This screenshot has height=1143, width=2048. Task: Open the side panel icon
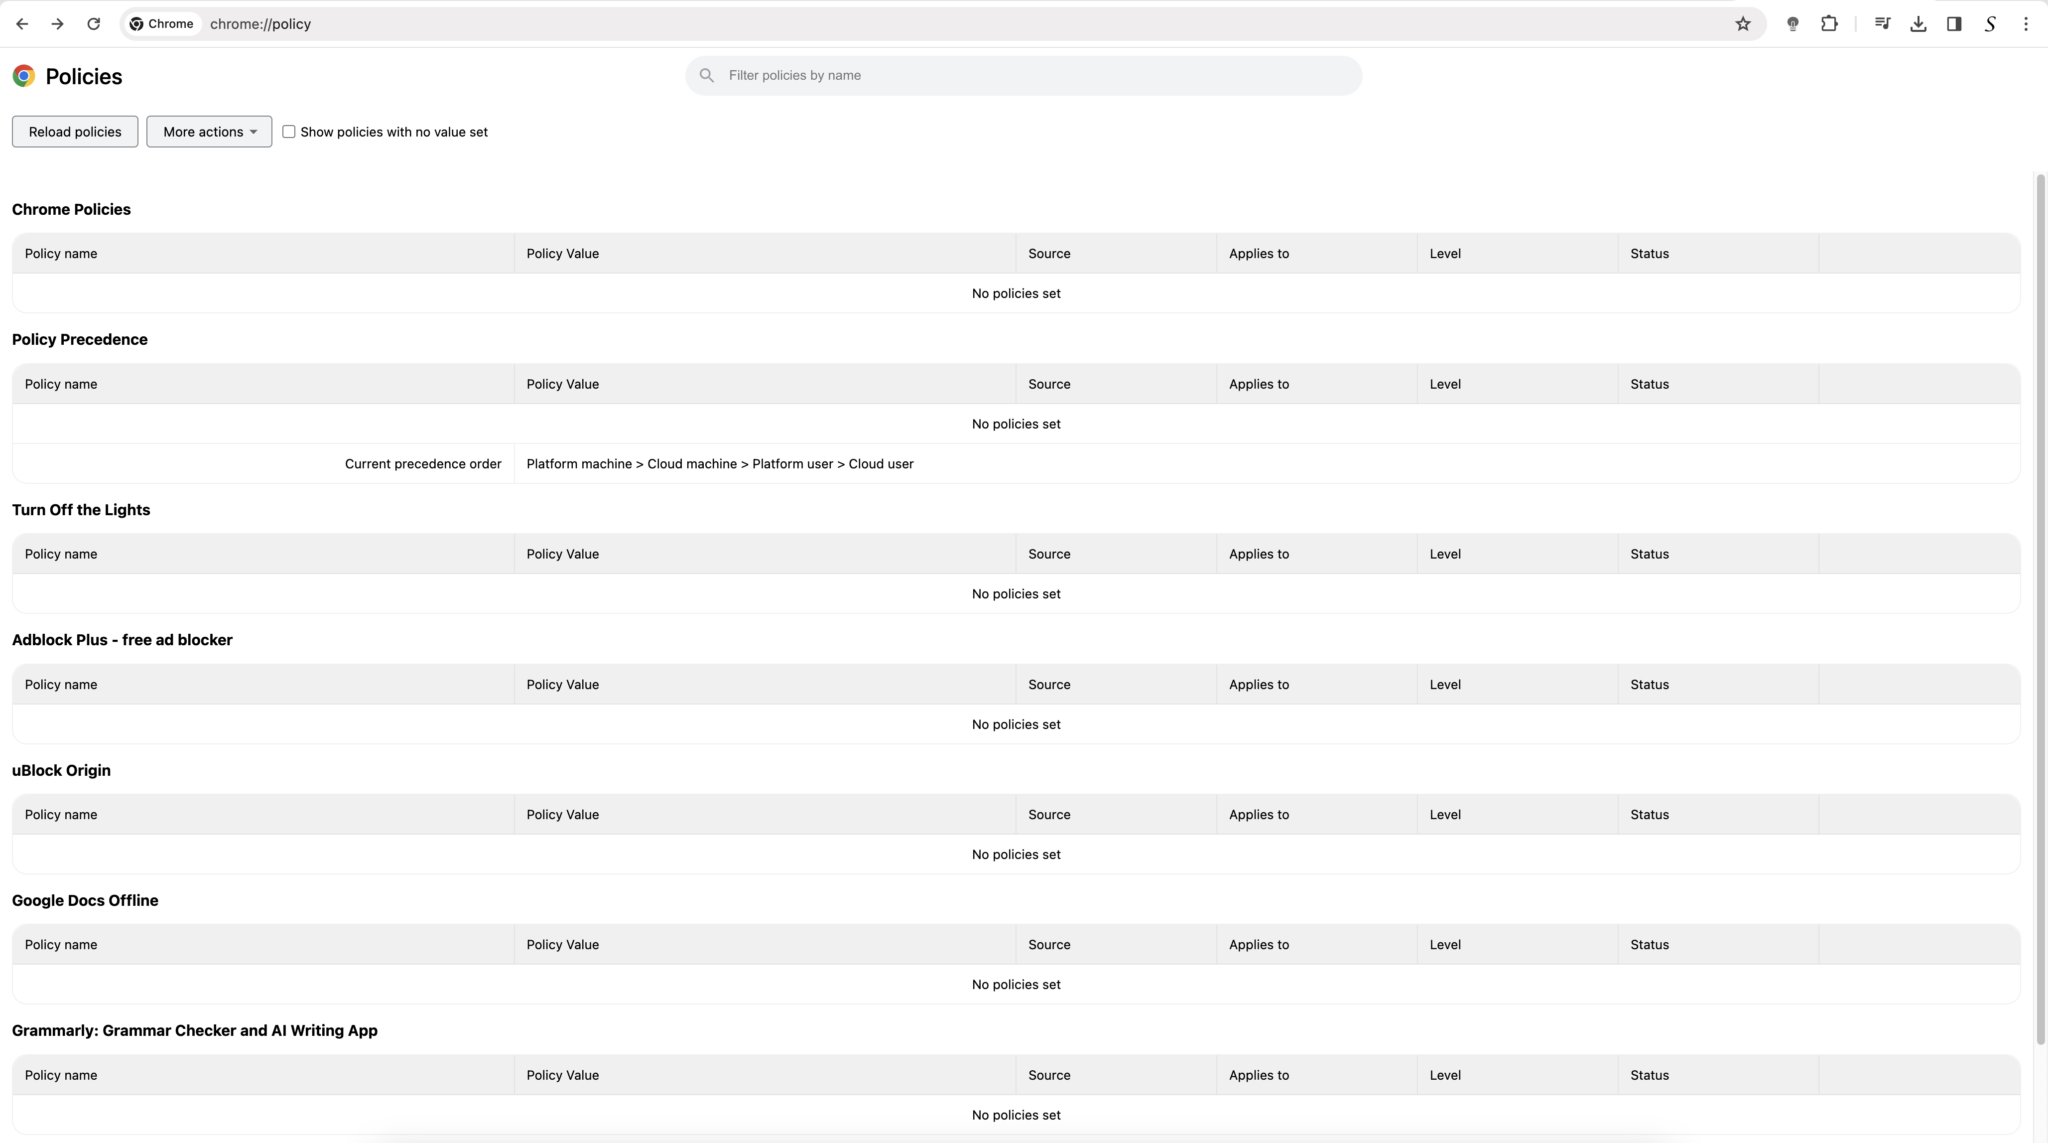point(1953,23)
